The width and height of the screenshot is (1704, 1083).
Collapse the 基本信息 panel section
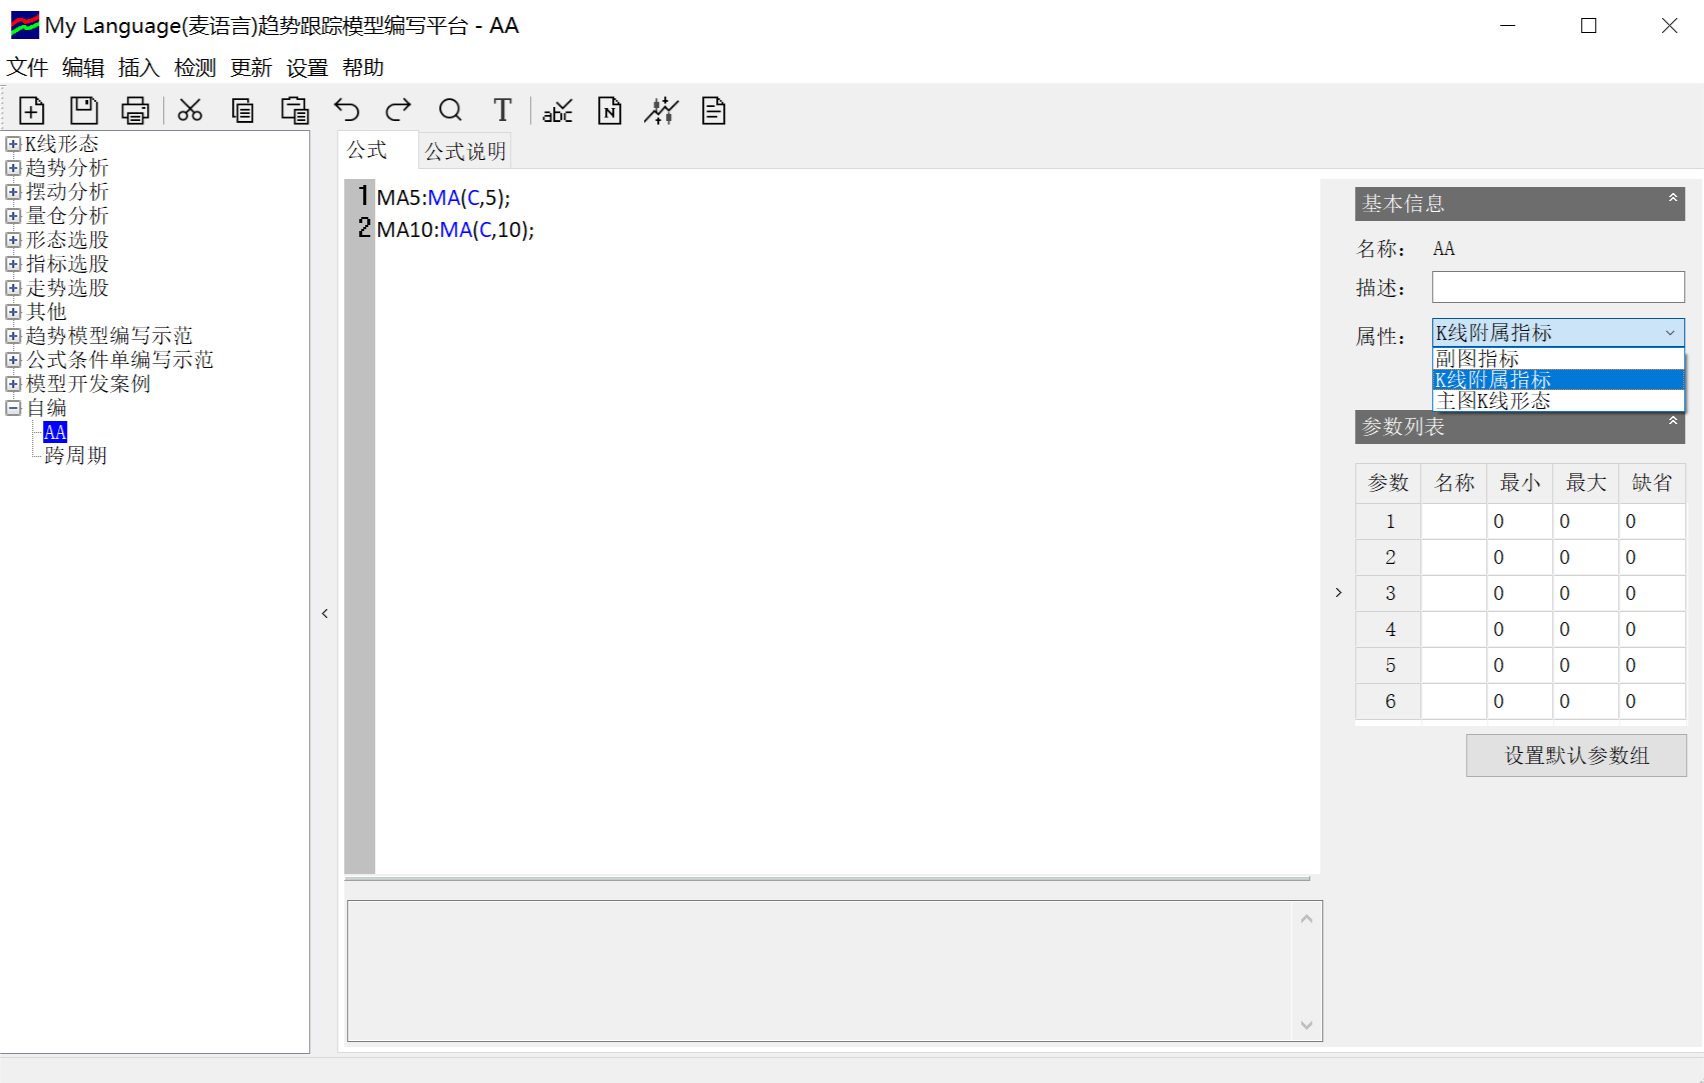pyautogui.click(x=1672, y=199)
